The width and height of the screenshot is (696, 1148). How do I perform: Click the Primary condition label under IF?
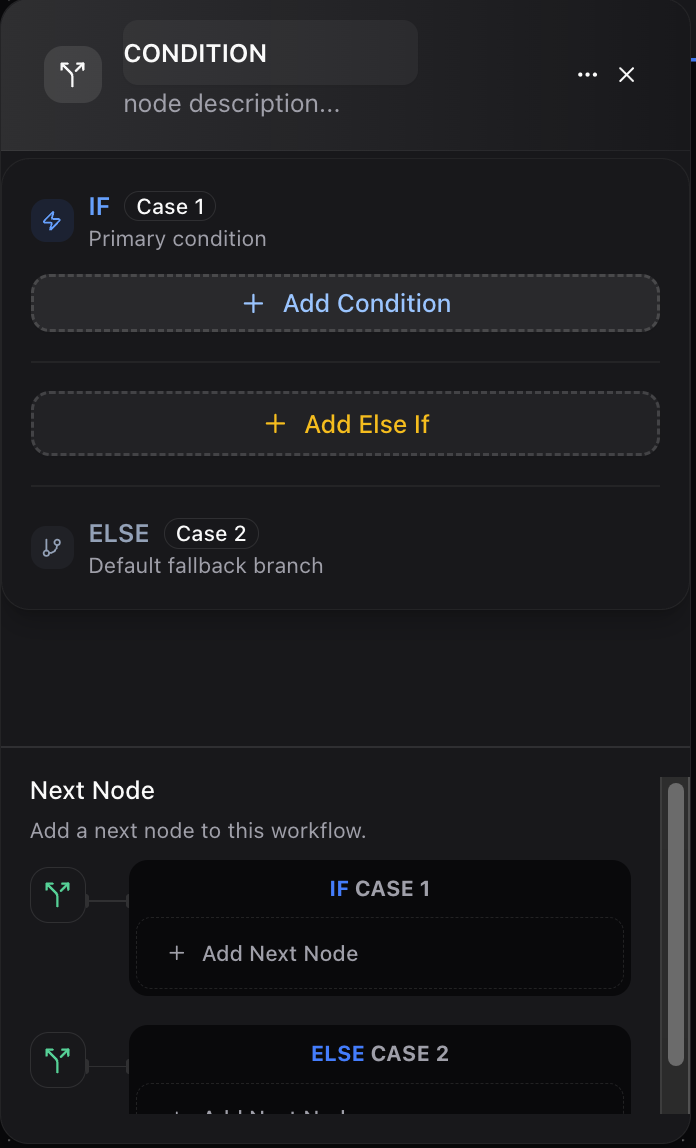click(x=177, y=238)
